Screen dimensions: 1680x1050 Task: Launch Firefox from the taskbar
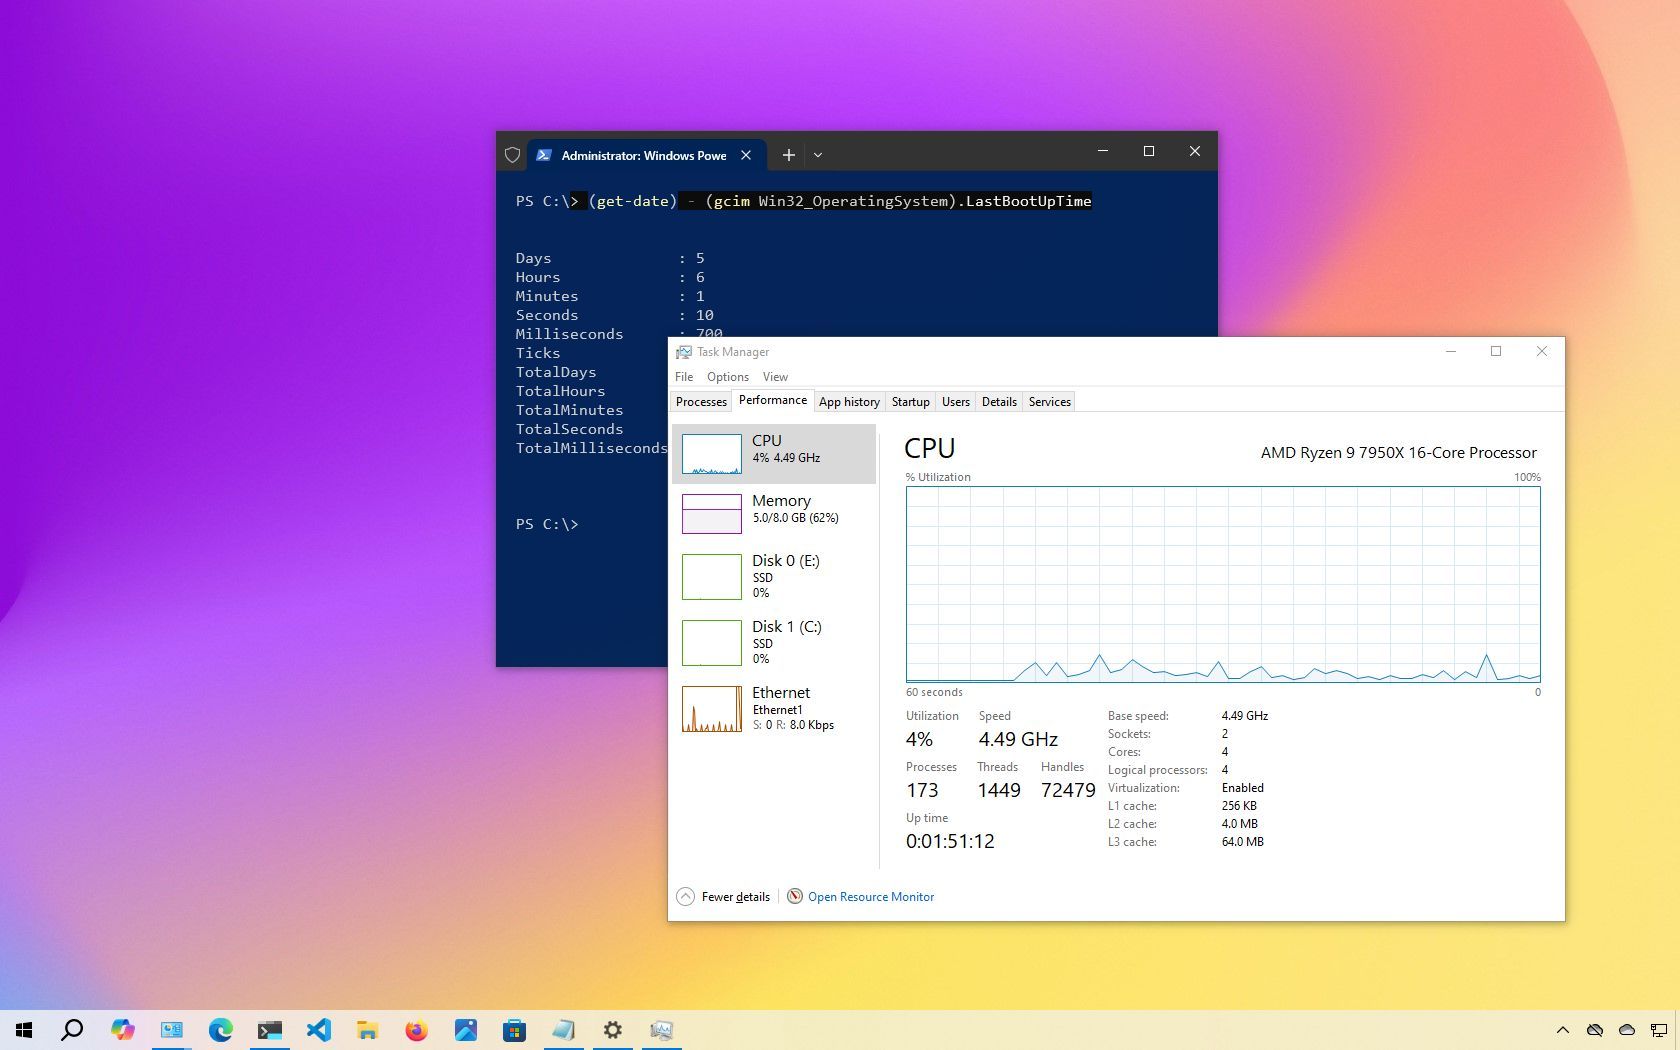(417, 1030)
